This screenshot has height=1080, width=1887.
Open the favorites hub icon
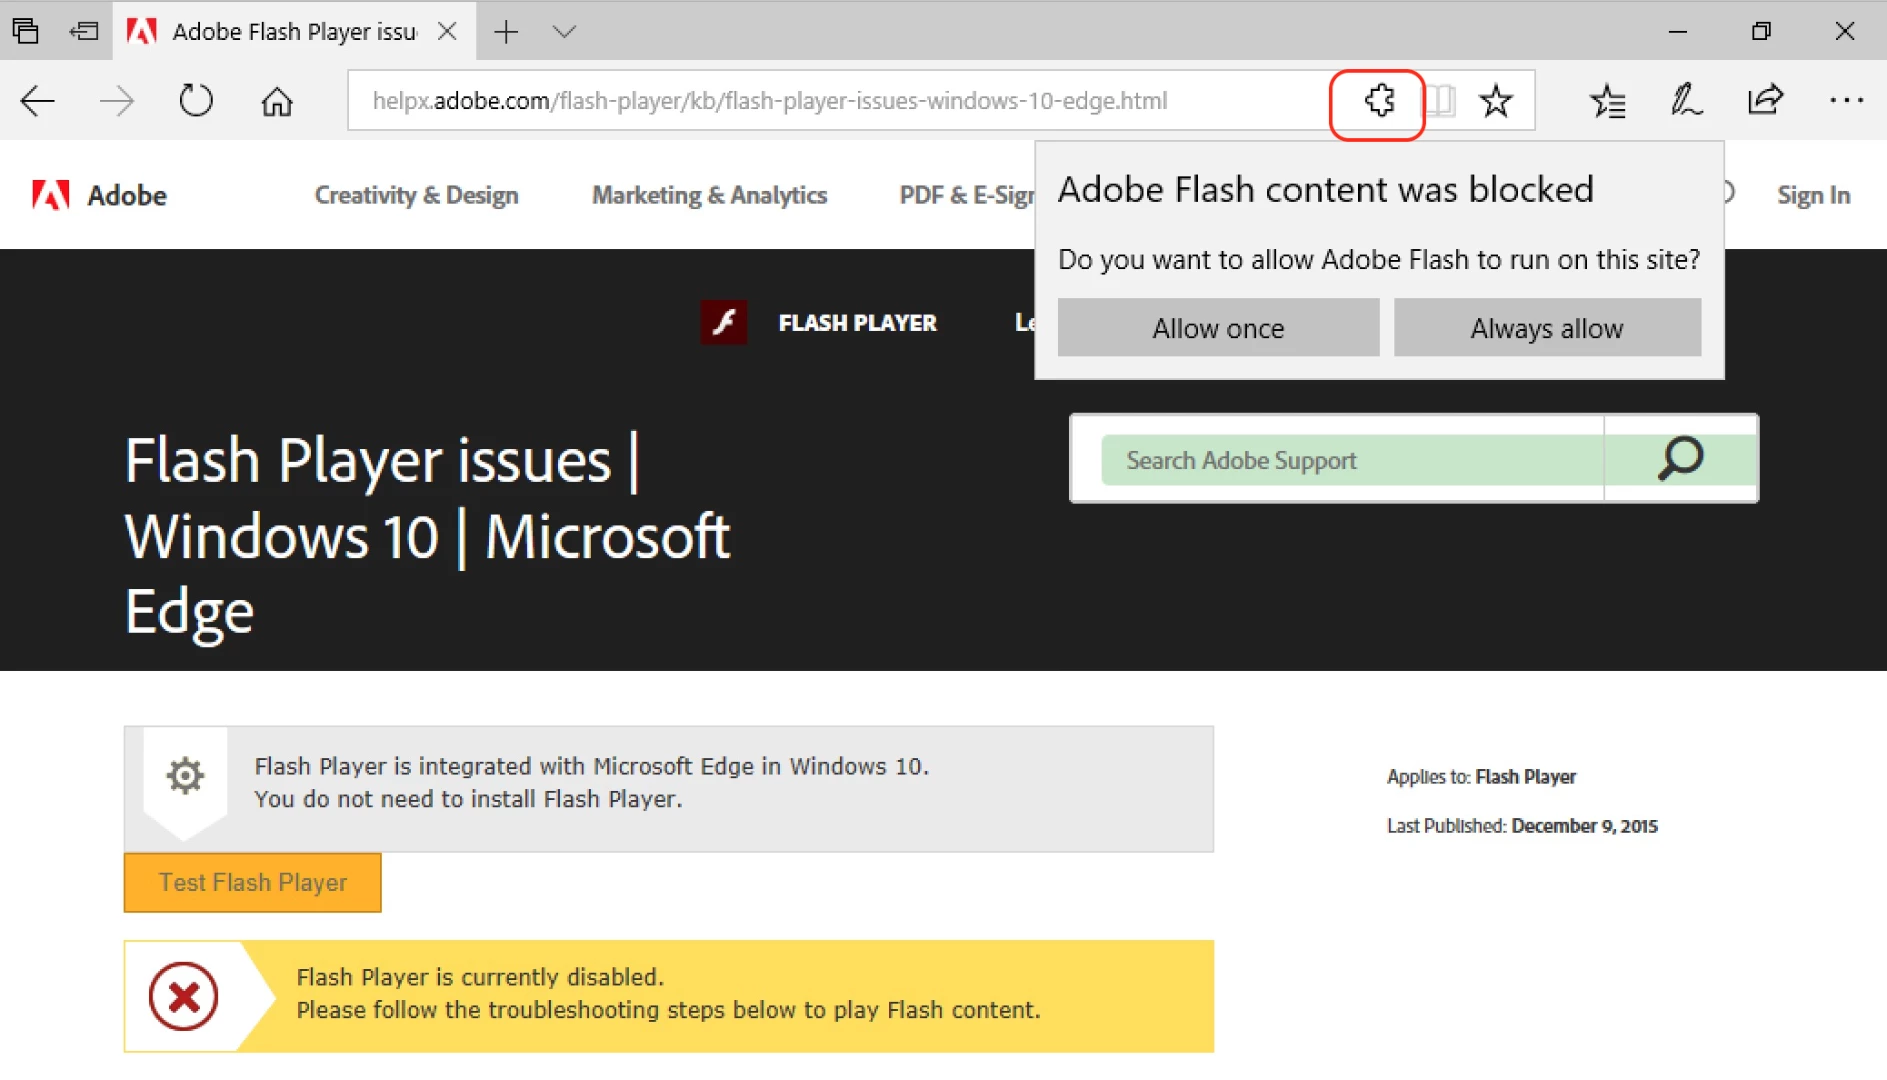[x=1607, y=101]
